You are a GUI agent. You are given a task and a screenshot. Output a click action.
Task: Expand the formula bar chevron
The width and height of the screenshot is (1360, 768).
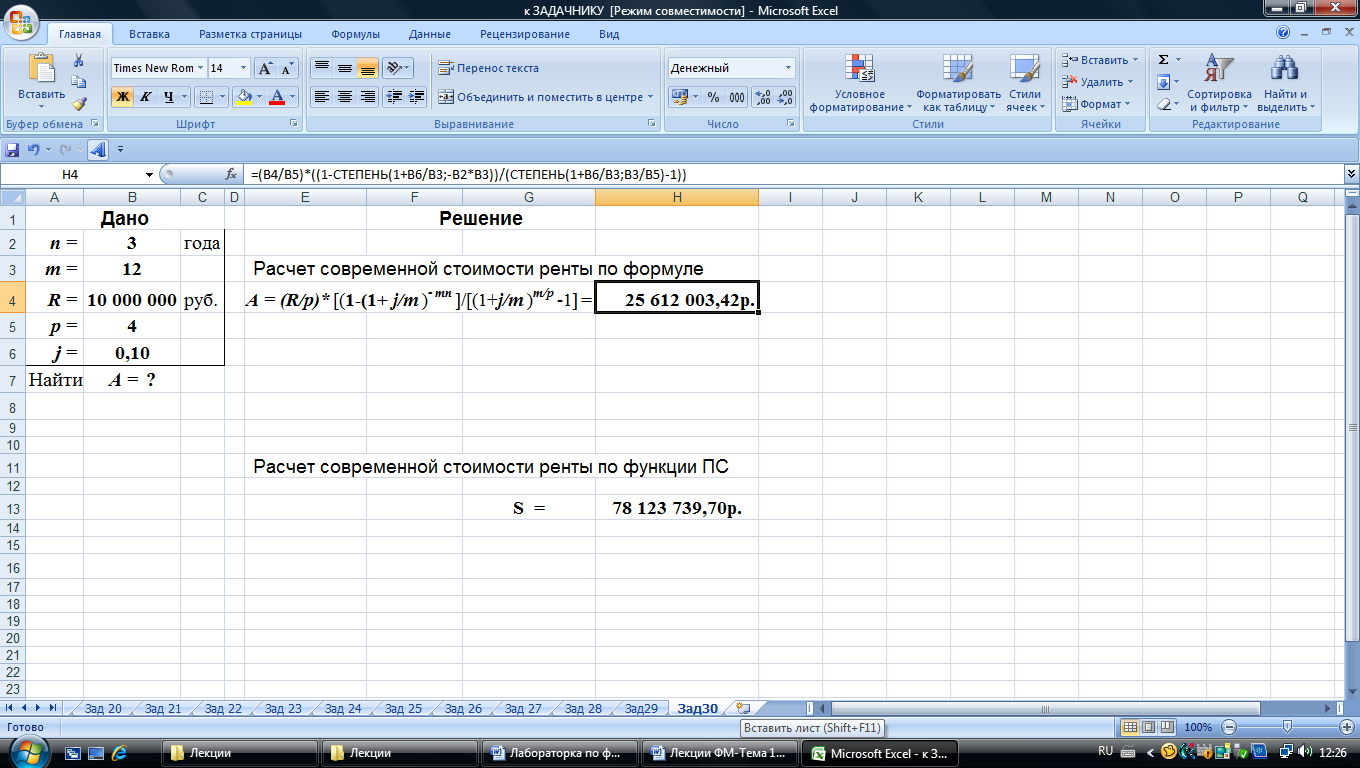pyautogui.click(x=1351, y=174)
